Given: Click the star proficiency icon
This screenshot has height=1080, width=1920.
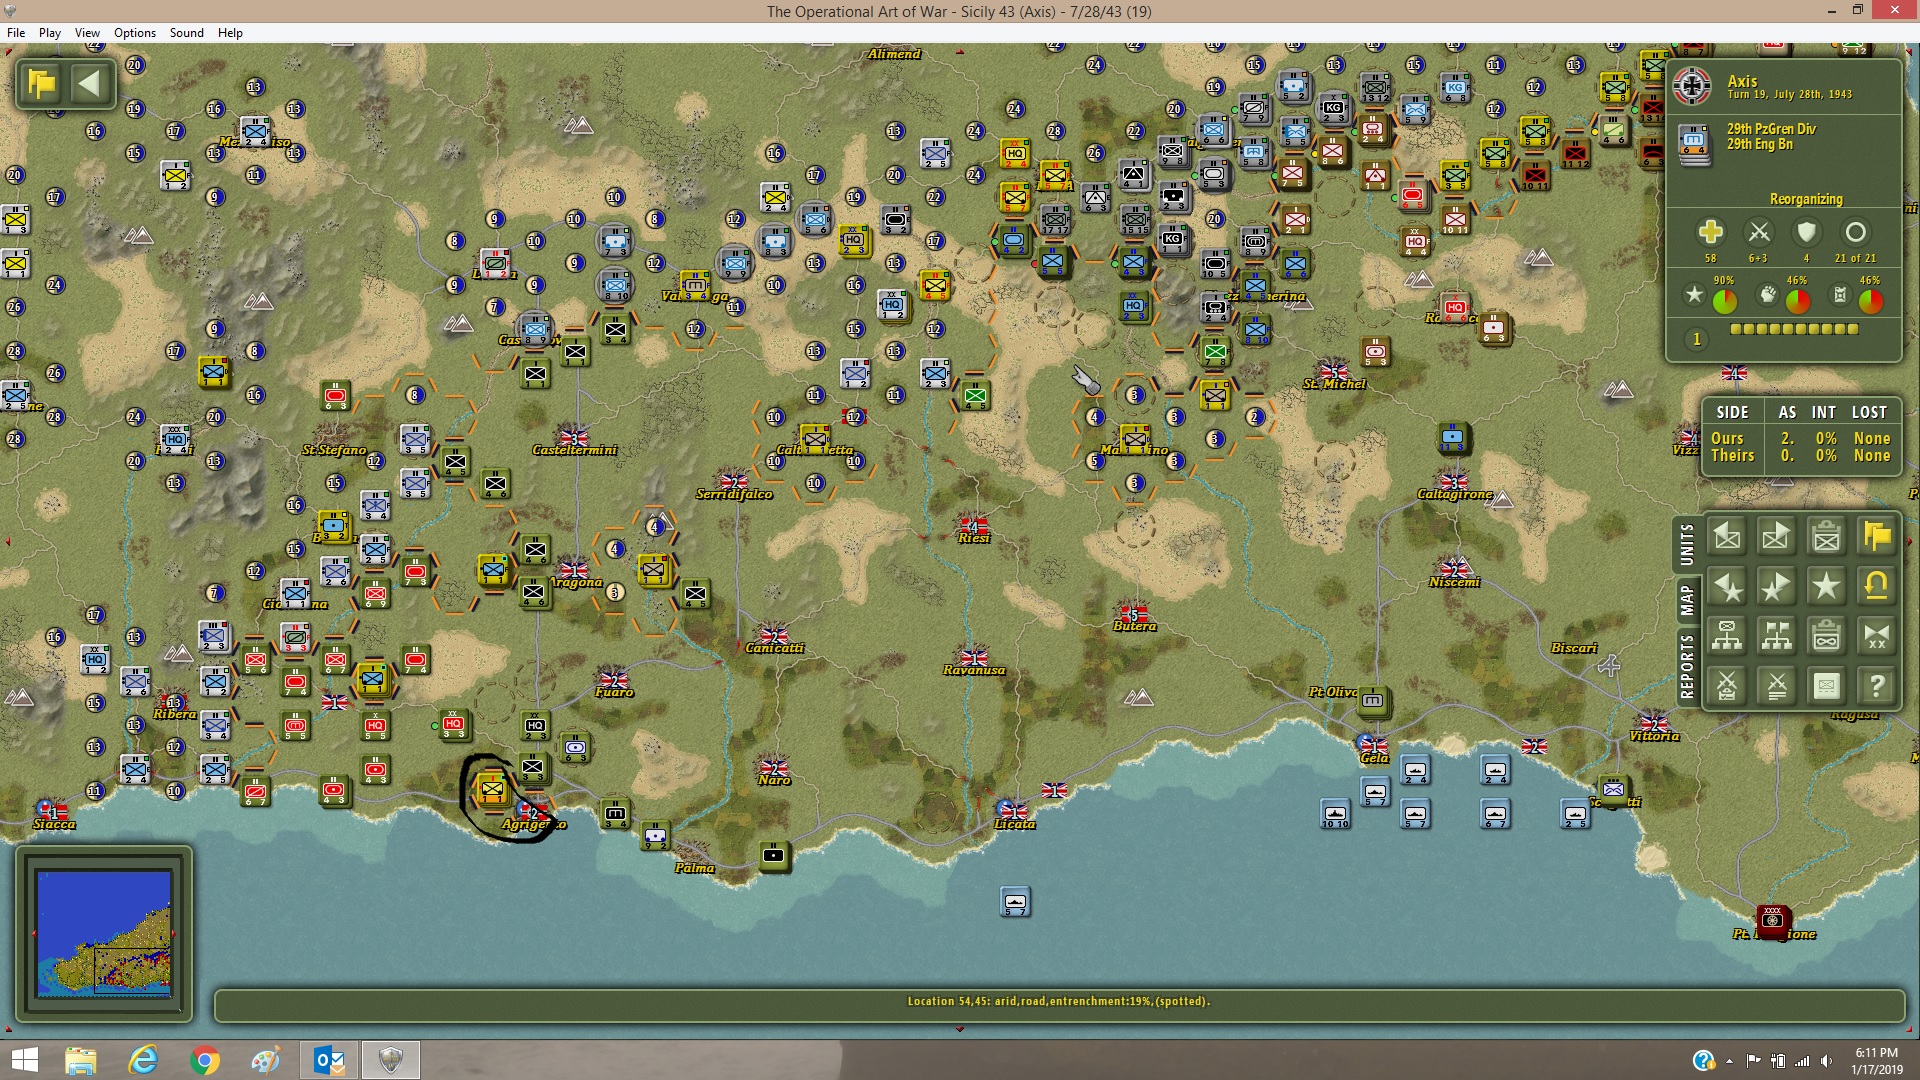Looking at the screenshot, I should (1694, 295).
